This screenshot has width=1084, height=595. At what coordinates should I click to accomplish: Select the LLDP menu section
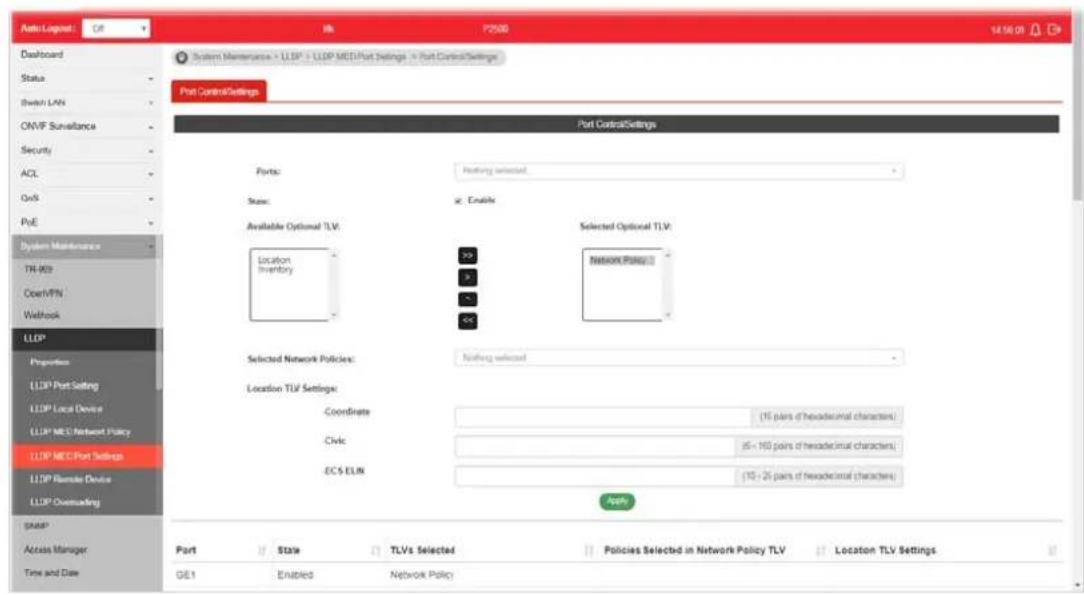coord(84,339)
